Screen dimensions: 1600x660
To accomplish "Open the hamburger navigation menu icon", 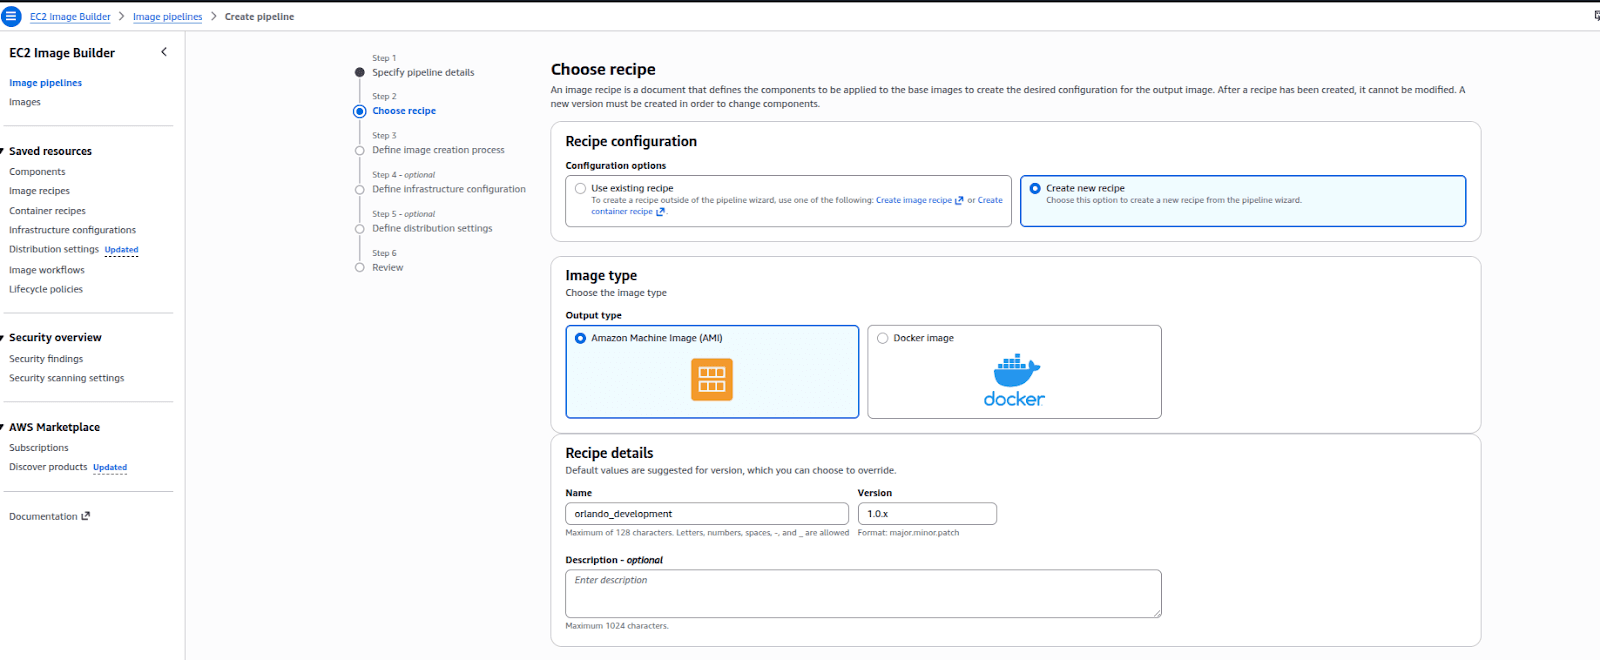I will [x=11, y=16].
